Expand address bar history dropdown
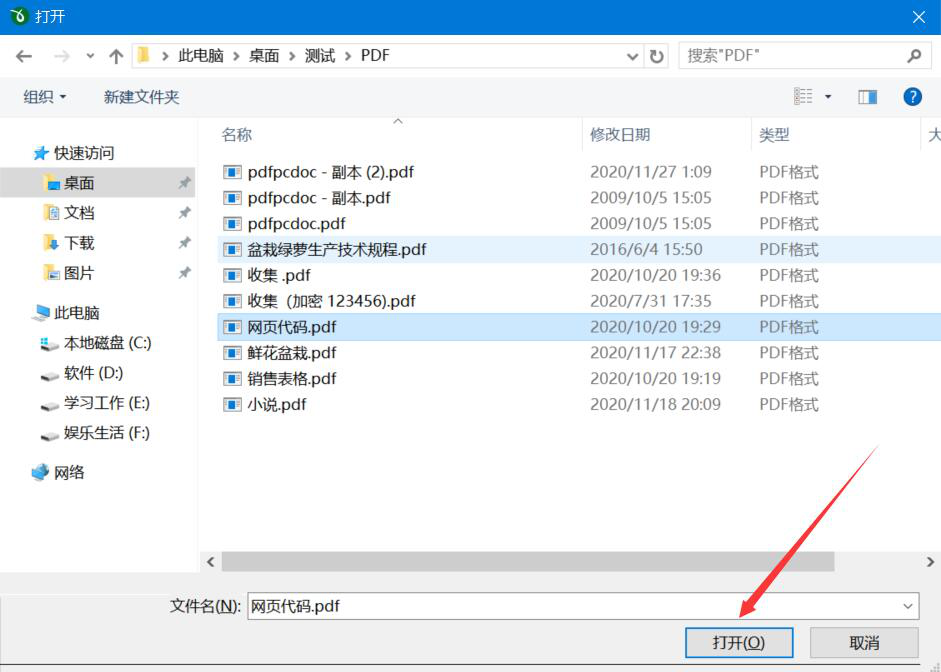 tap(632, 56)
